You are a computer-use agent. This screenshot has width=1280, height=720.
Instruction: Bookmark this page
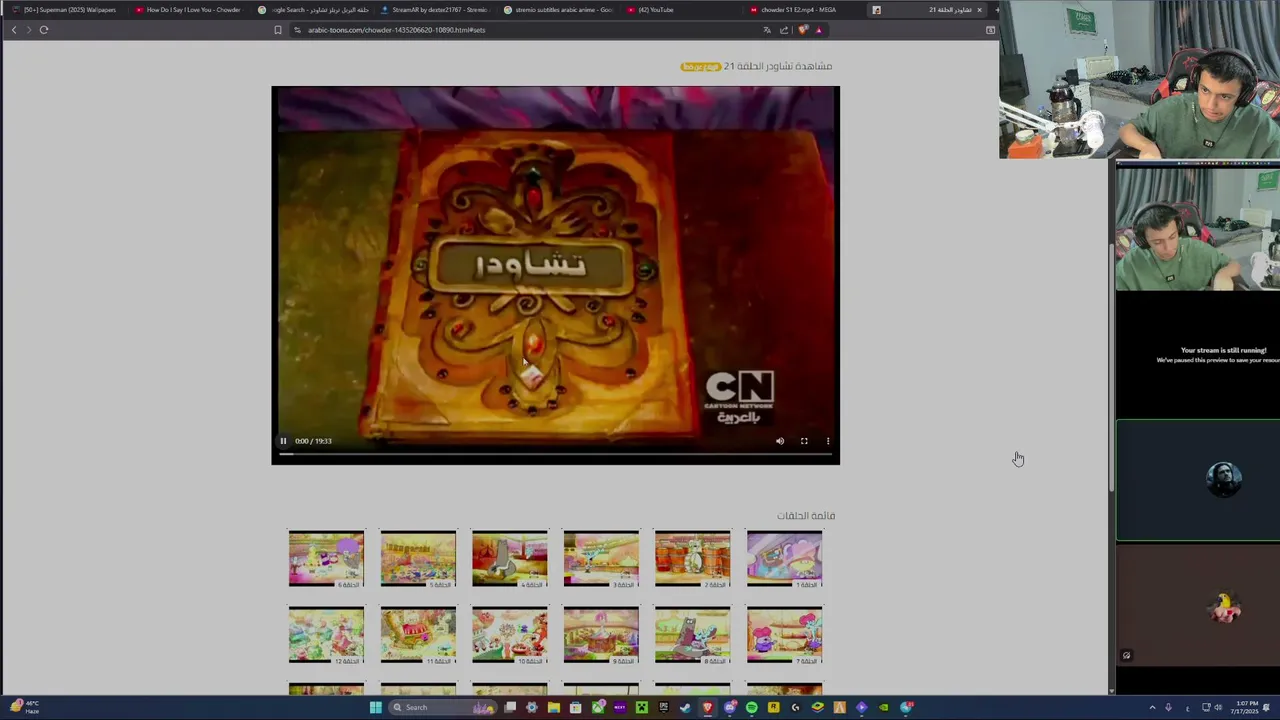pyautogui.click(x=278, y=30)
